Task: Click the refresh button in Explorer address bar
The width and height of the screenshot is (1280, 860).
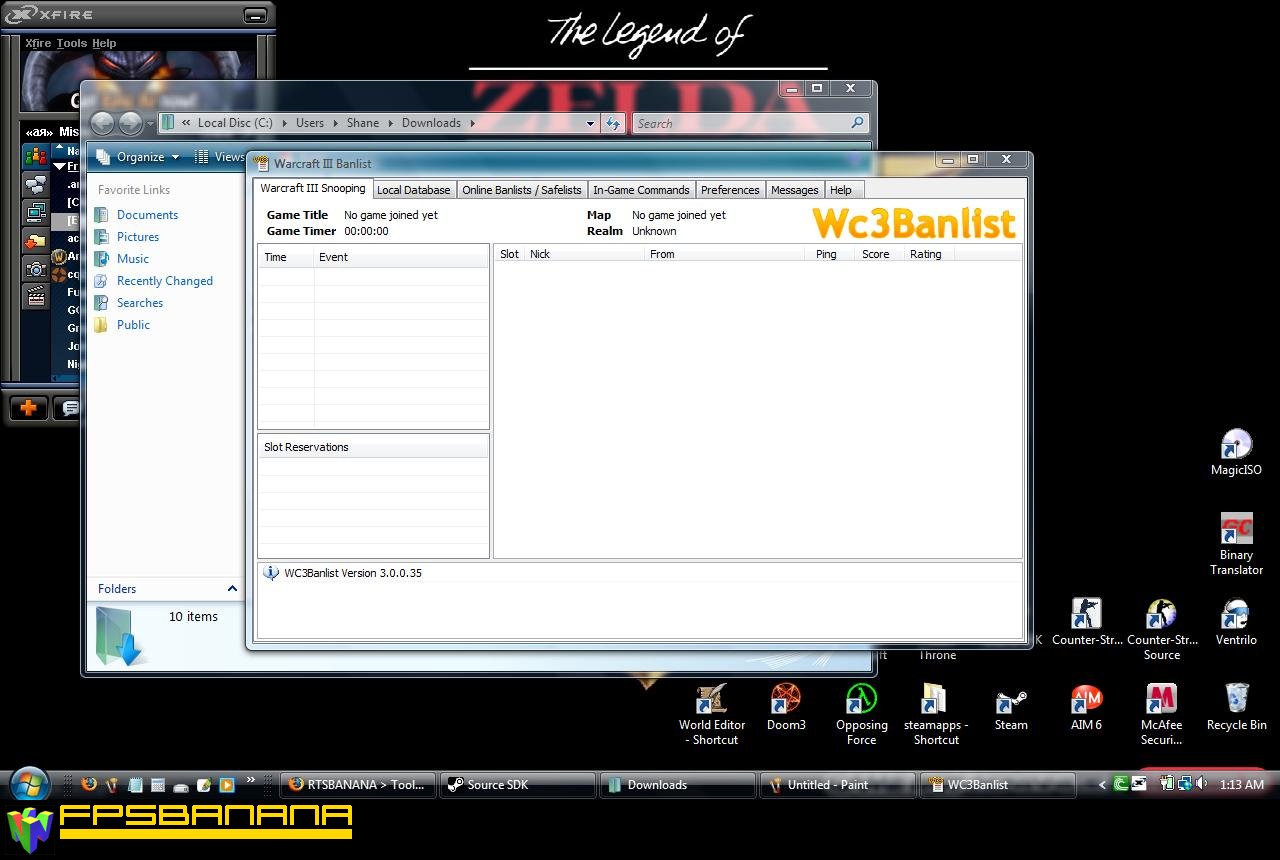Action: pos(613,123)
